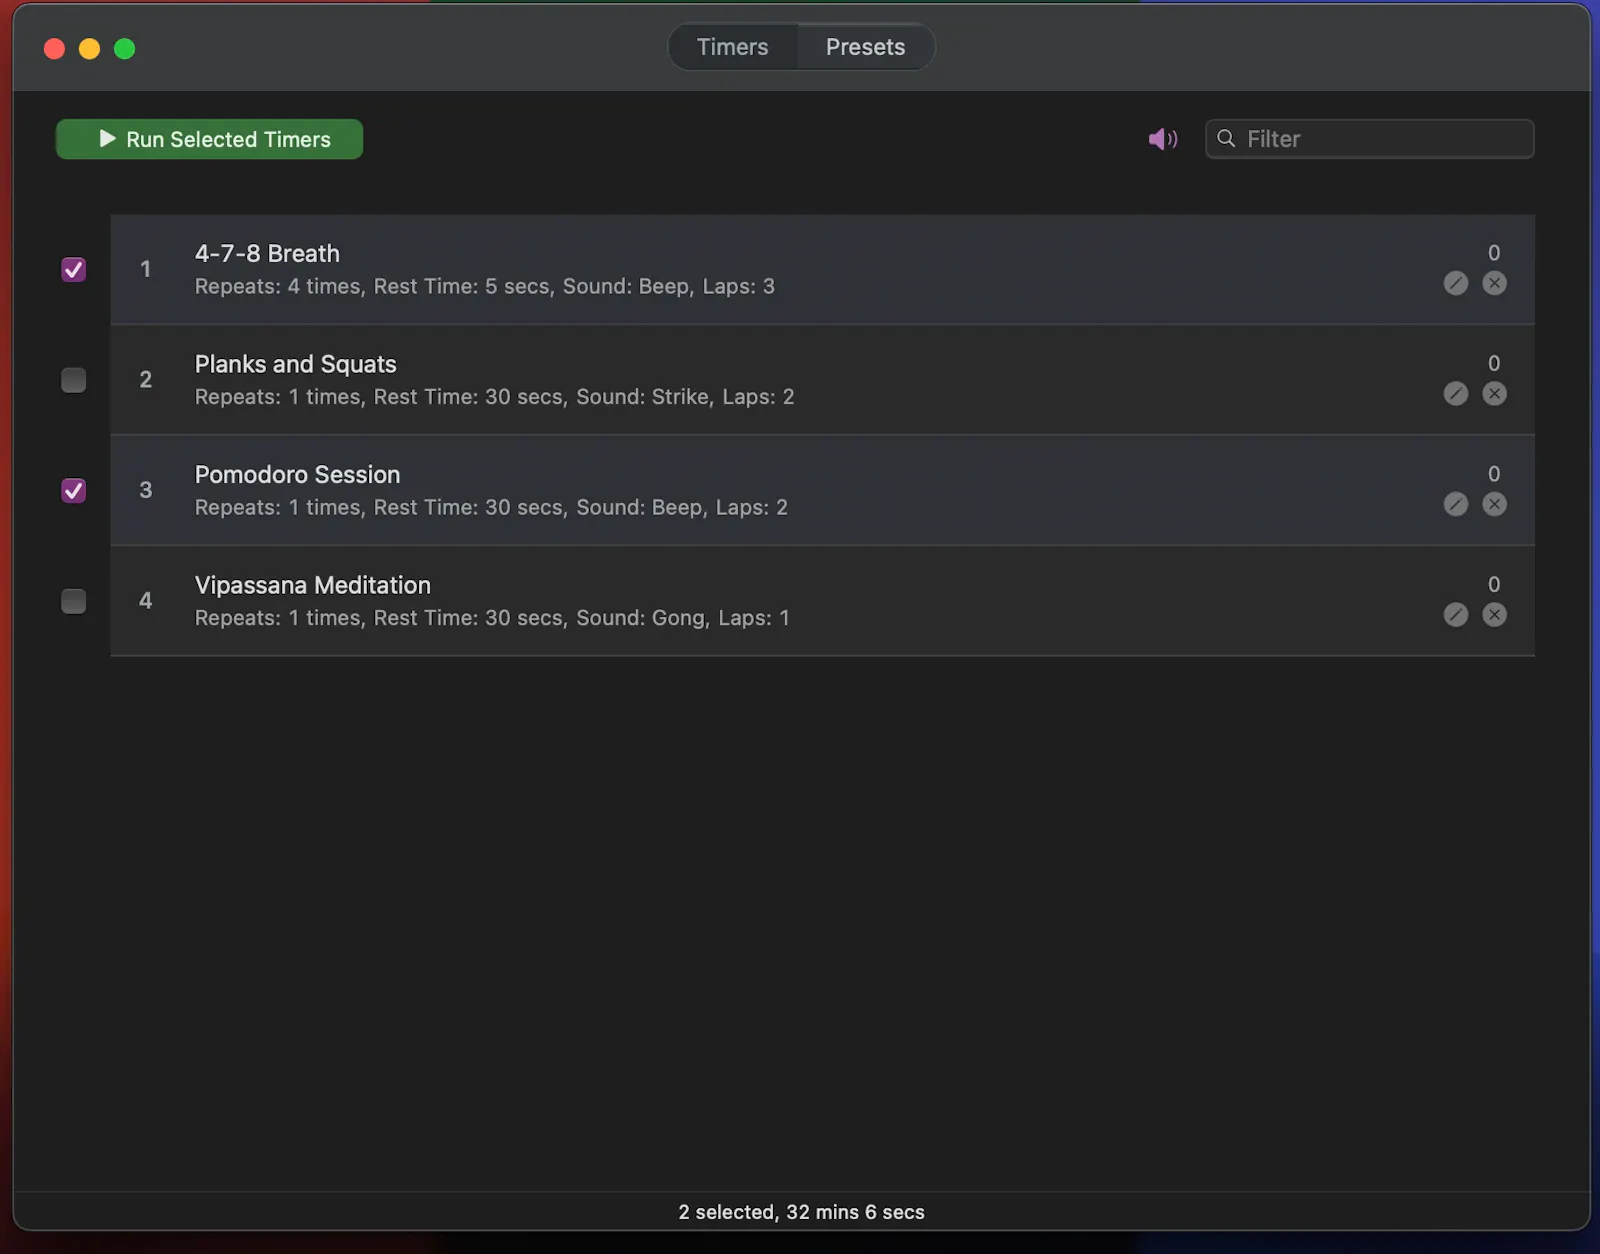Click row number 3 of Pomodoro Session

point(146,490)
